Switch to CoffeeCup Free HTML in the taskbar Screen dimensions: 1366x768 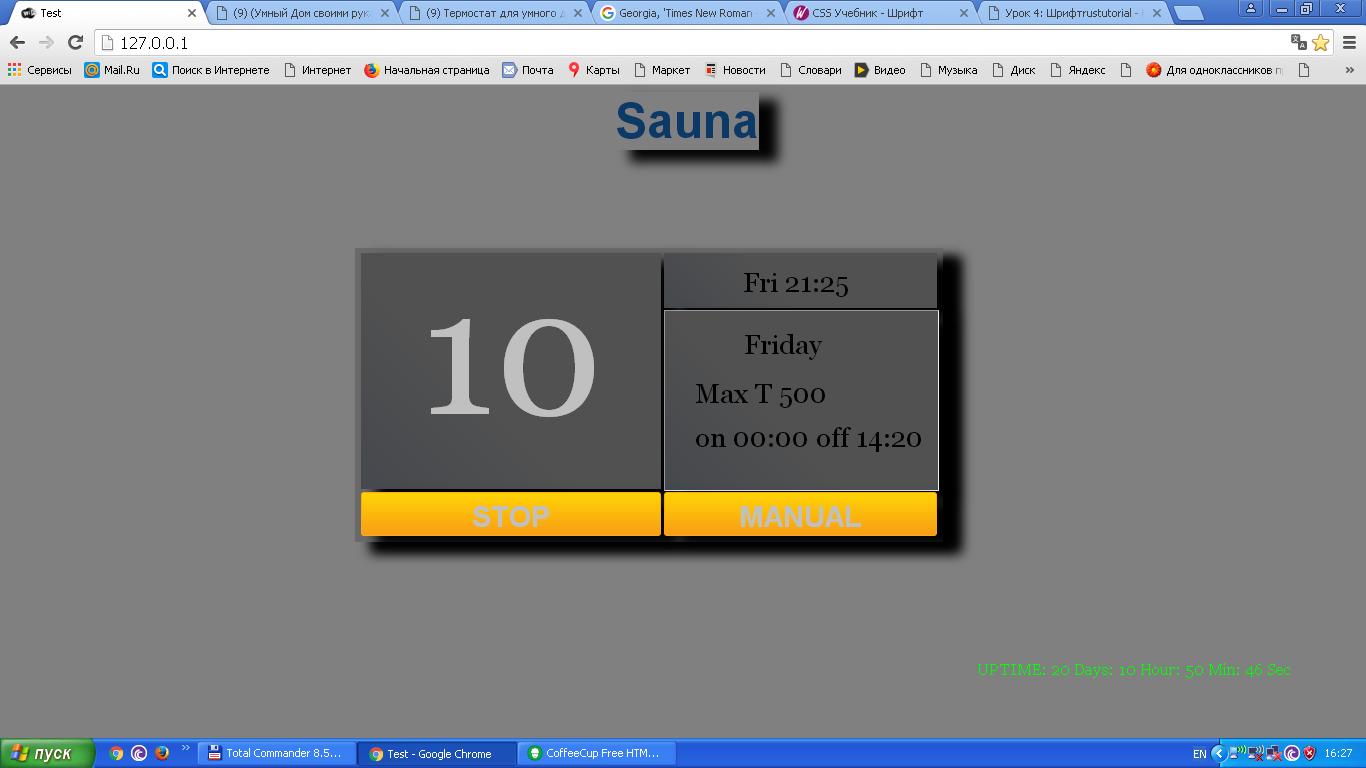[x=597, y=753]
